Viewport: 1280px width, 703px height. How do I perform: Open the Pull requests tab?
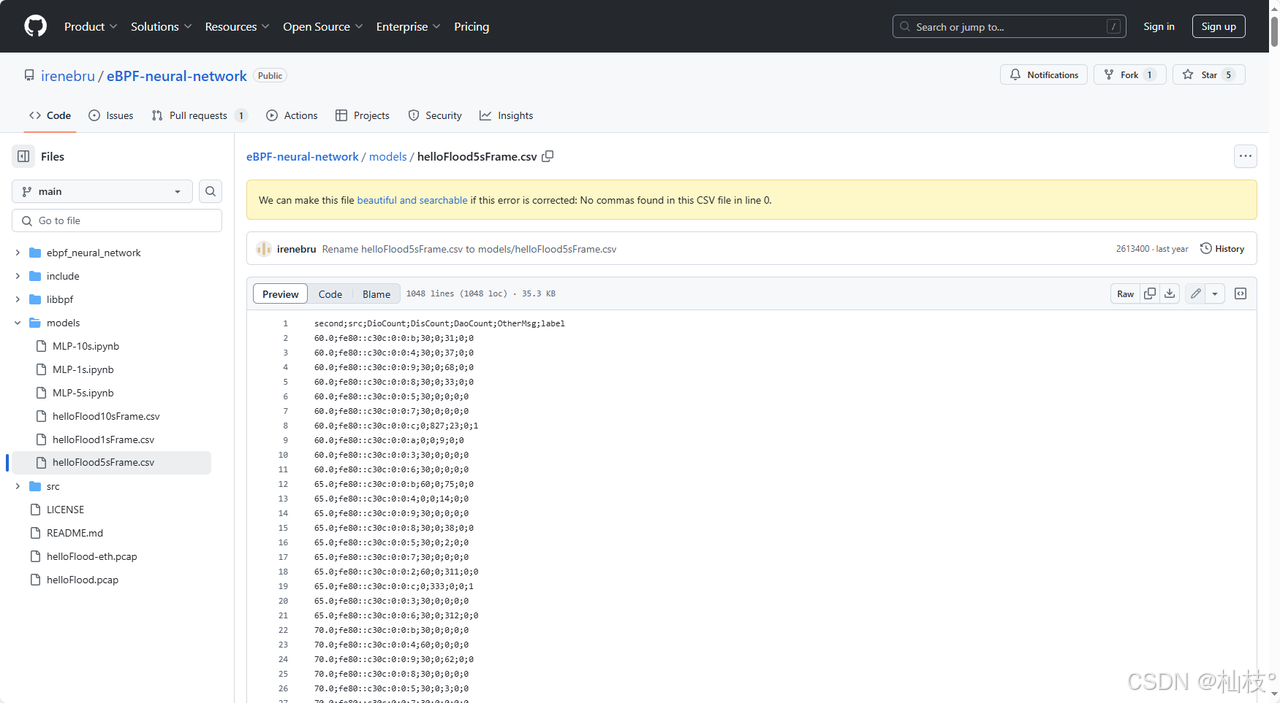tap(198, 116)
